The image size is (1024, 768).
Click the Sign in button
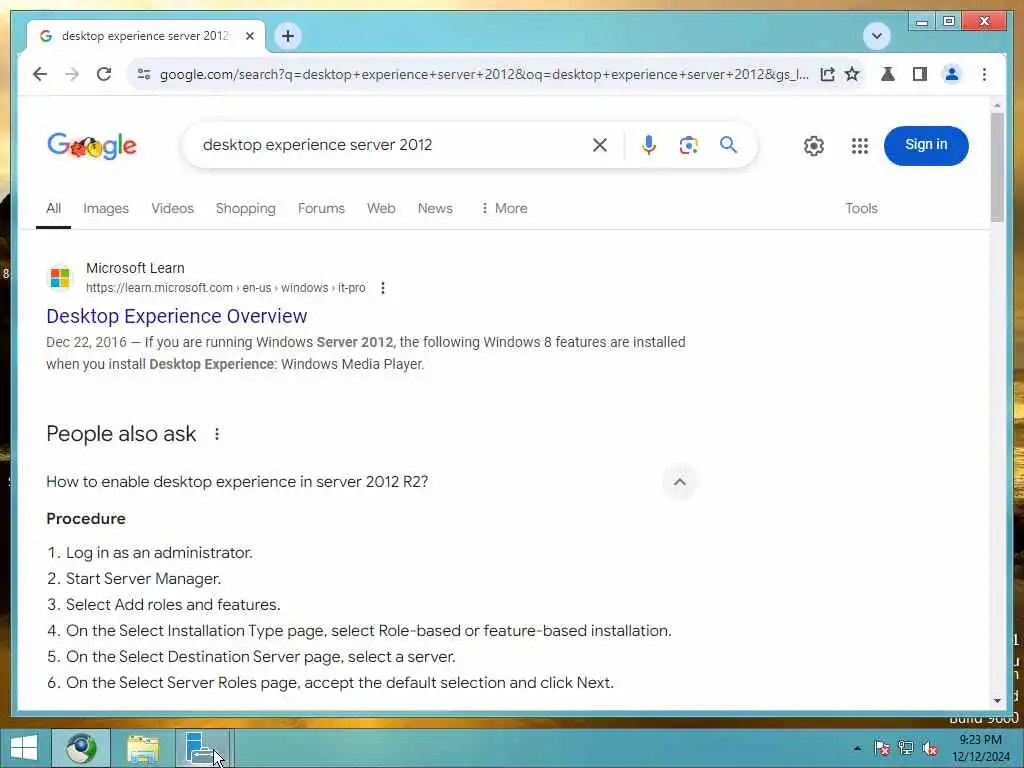[x=926, y=145]
